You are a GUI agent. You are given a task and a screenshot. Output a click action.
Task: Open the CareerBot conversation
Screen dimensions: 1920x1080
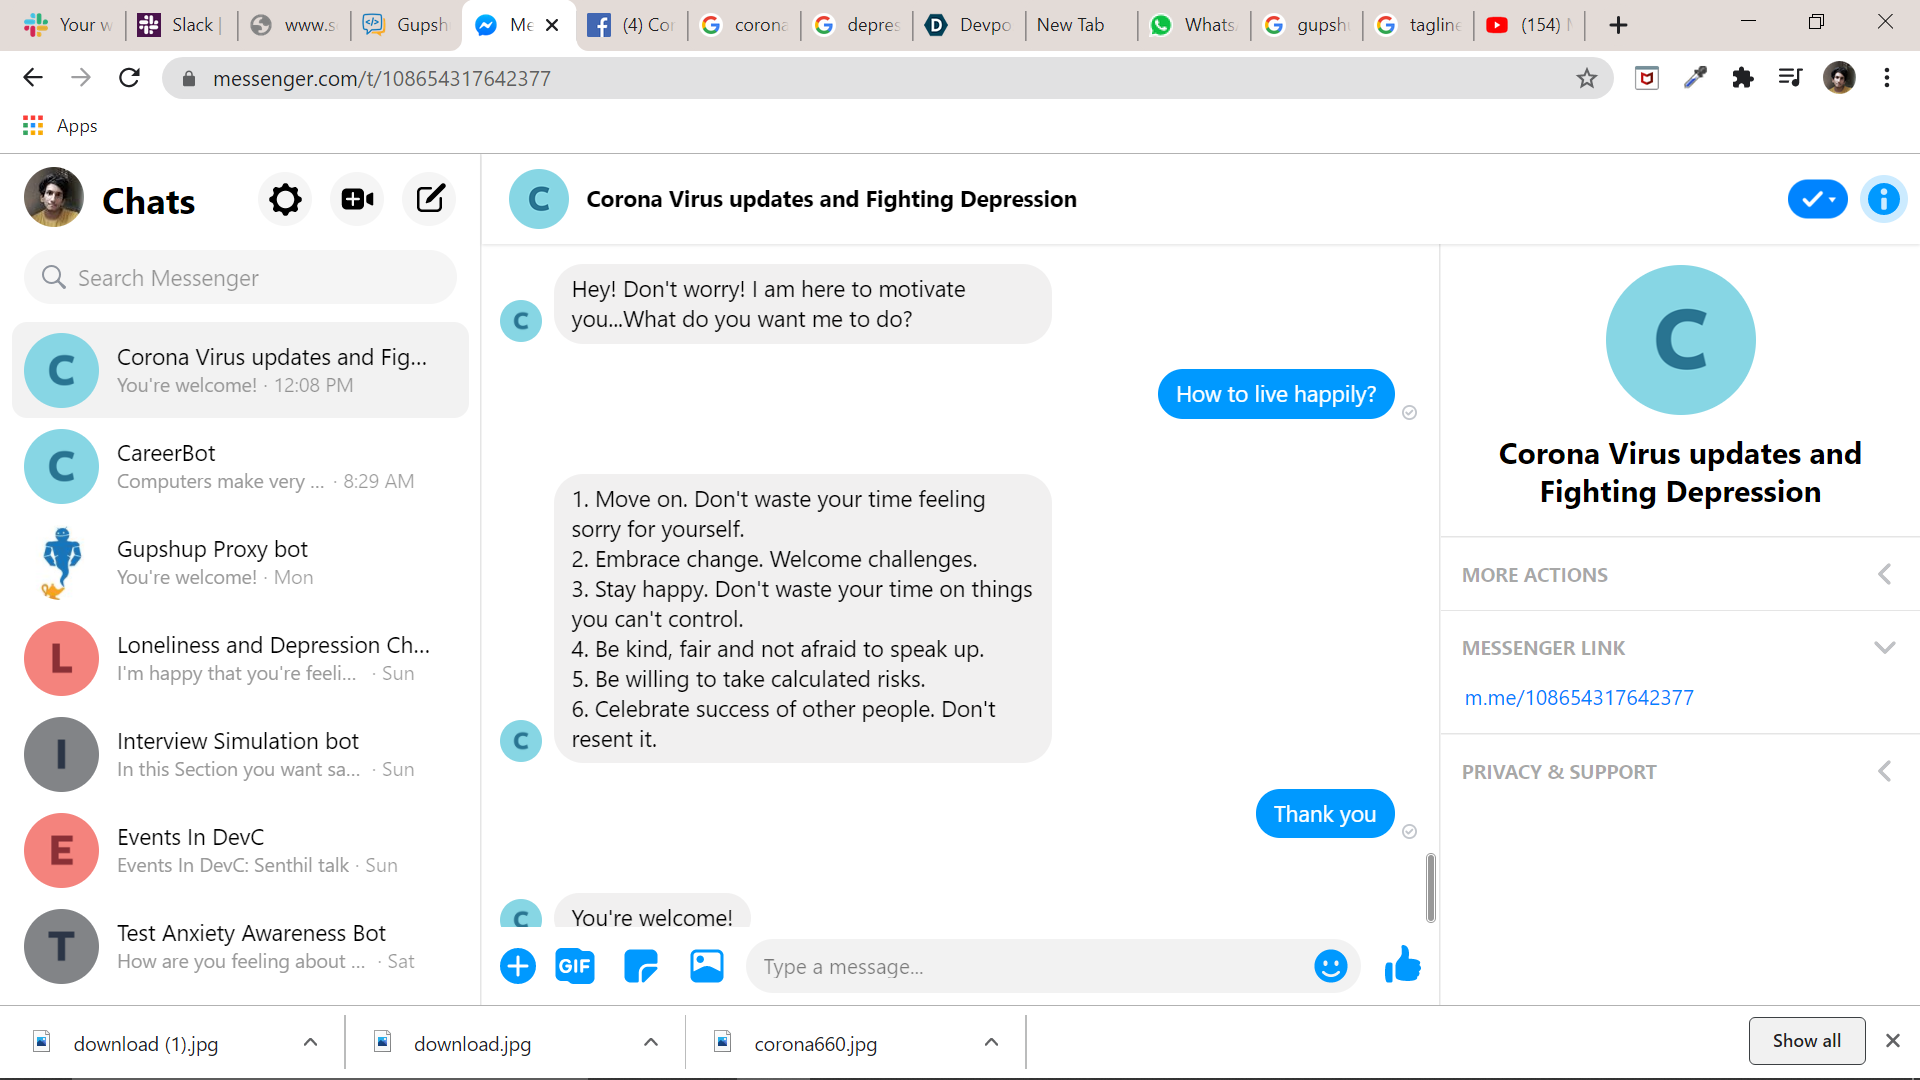click(x=240, y=467)
